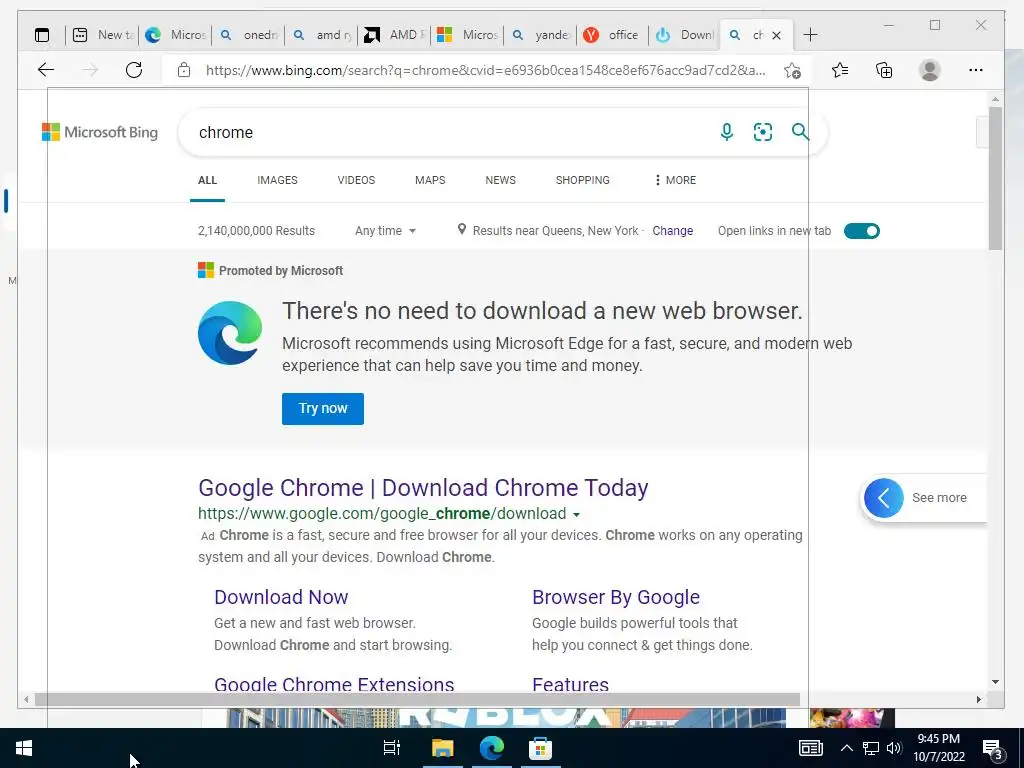Reload the page with the refresh icon
The width and height of the screenshot is (1024, 768).
134,70
